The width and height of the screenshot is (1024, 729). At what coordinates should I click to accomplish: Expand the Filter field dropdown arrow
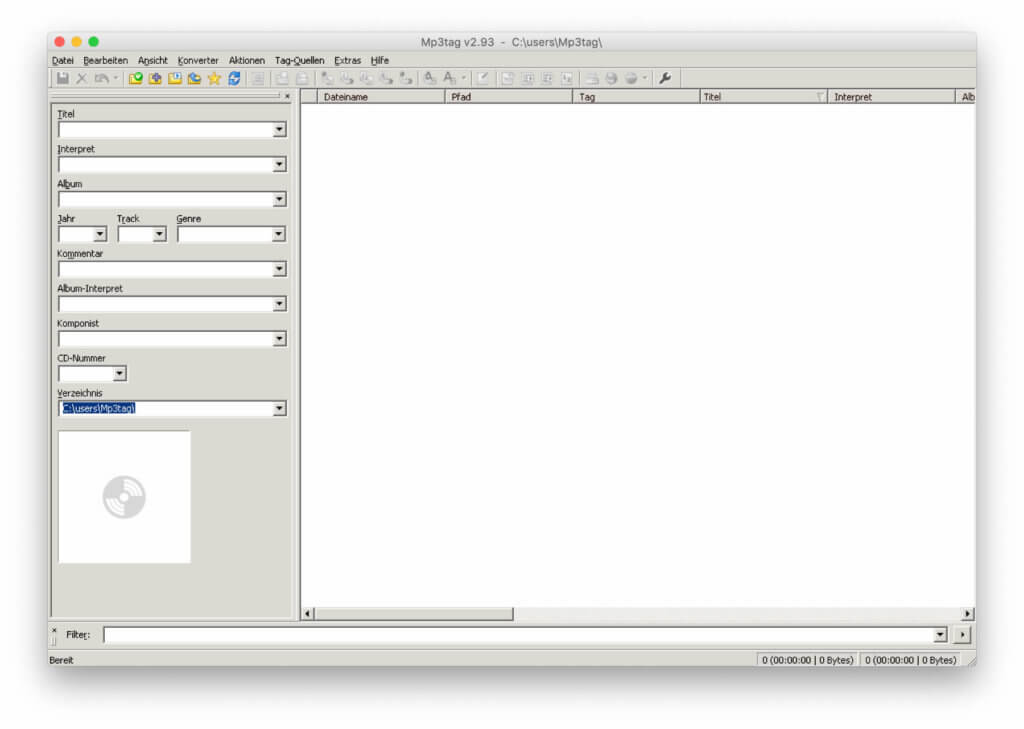pyautogui.click(x=940, y=635)
